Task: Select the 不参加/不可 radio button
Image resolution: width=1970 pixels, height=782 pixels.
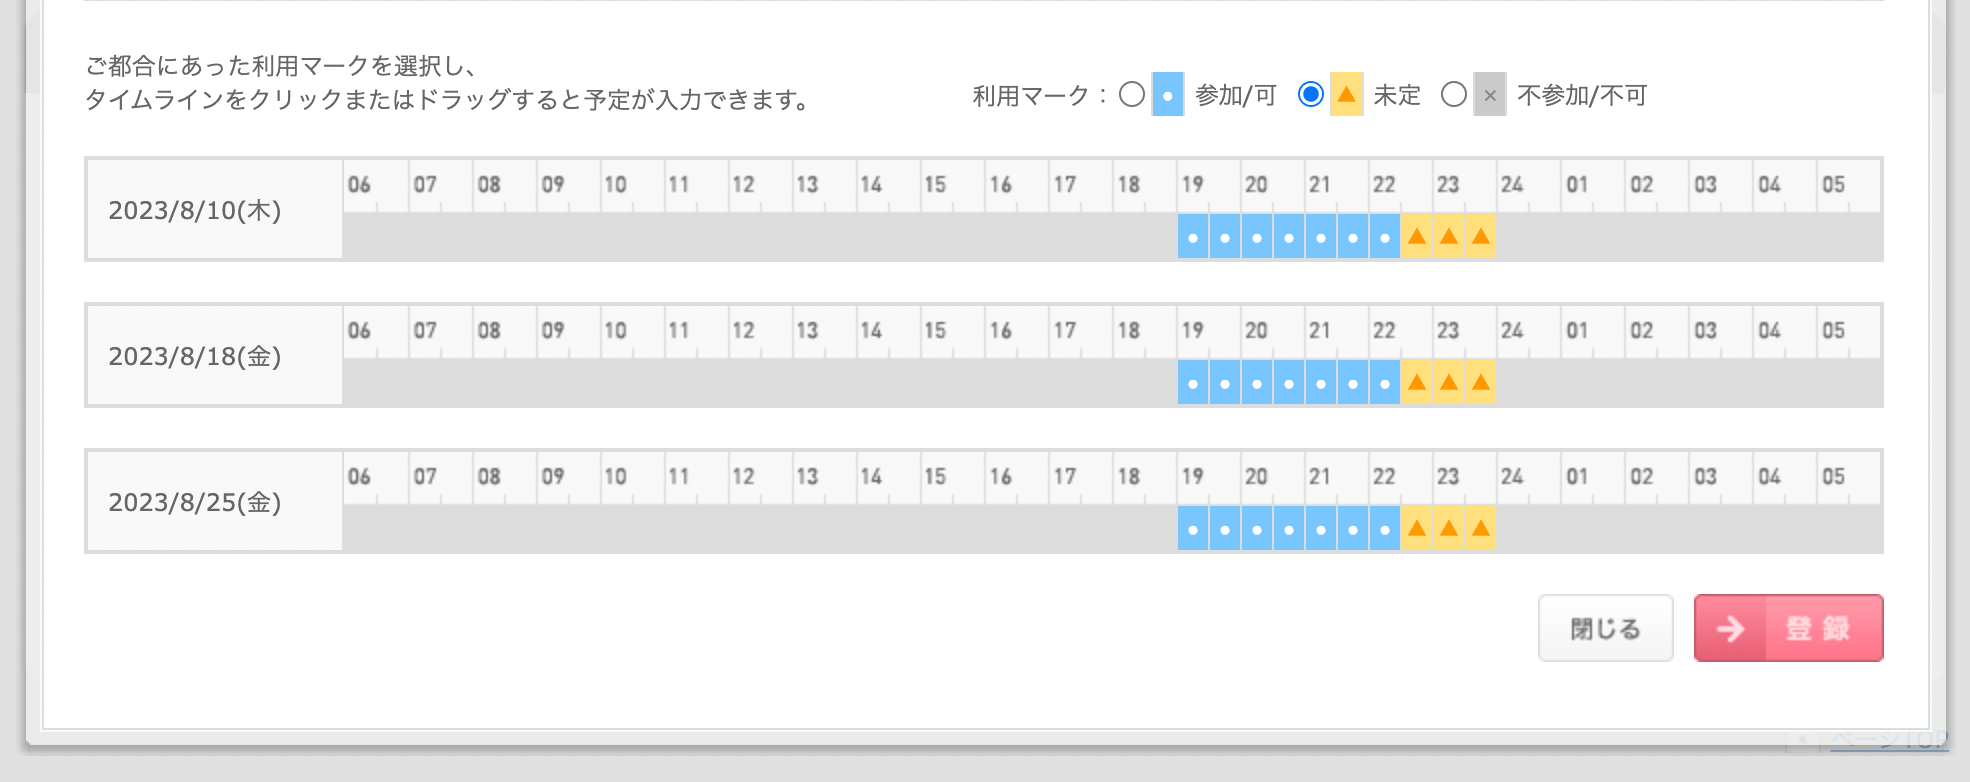Action: coord(1453,95)
